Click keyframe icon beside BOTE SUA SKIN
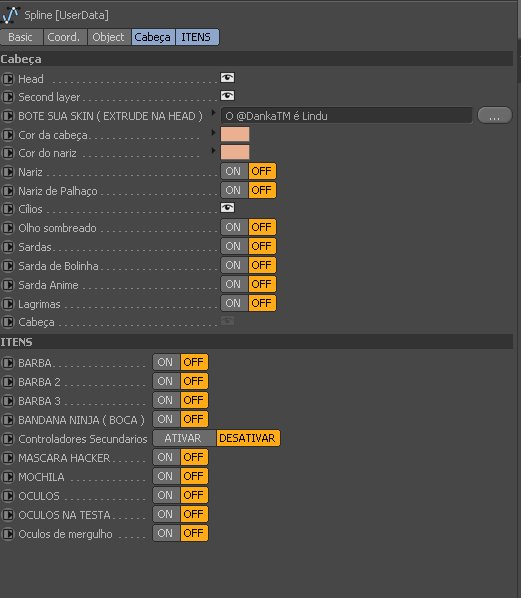Screen dimensions: 521x598 pos(8,116)
